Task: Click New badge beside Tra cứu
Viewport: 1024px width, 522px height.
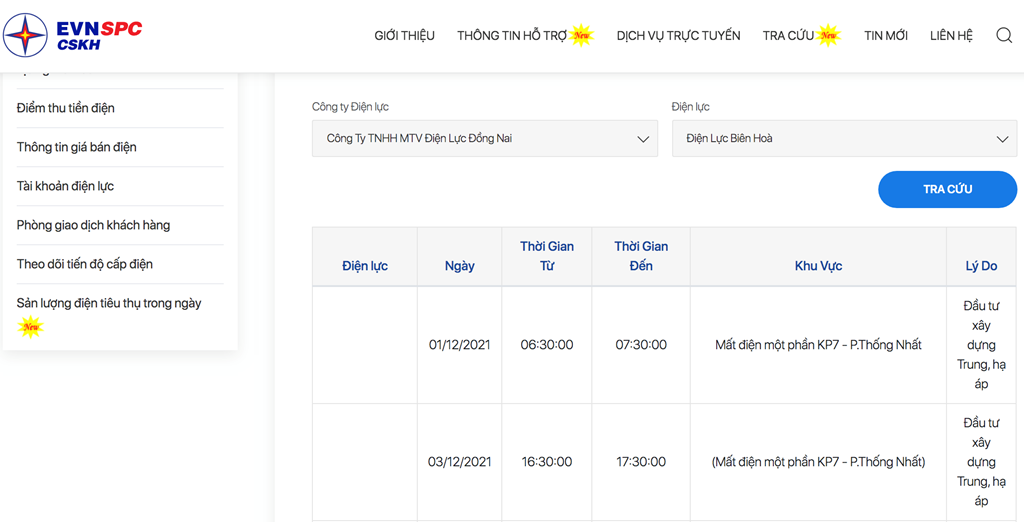Action: [828, 35]
